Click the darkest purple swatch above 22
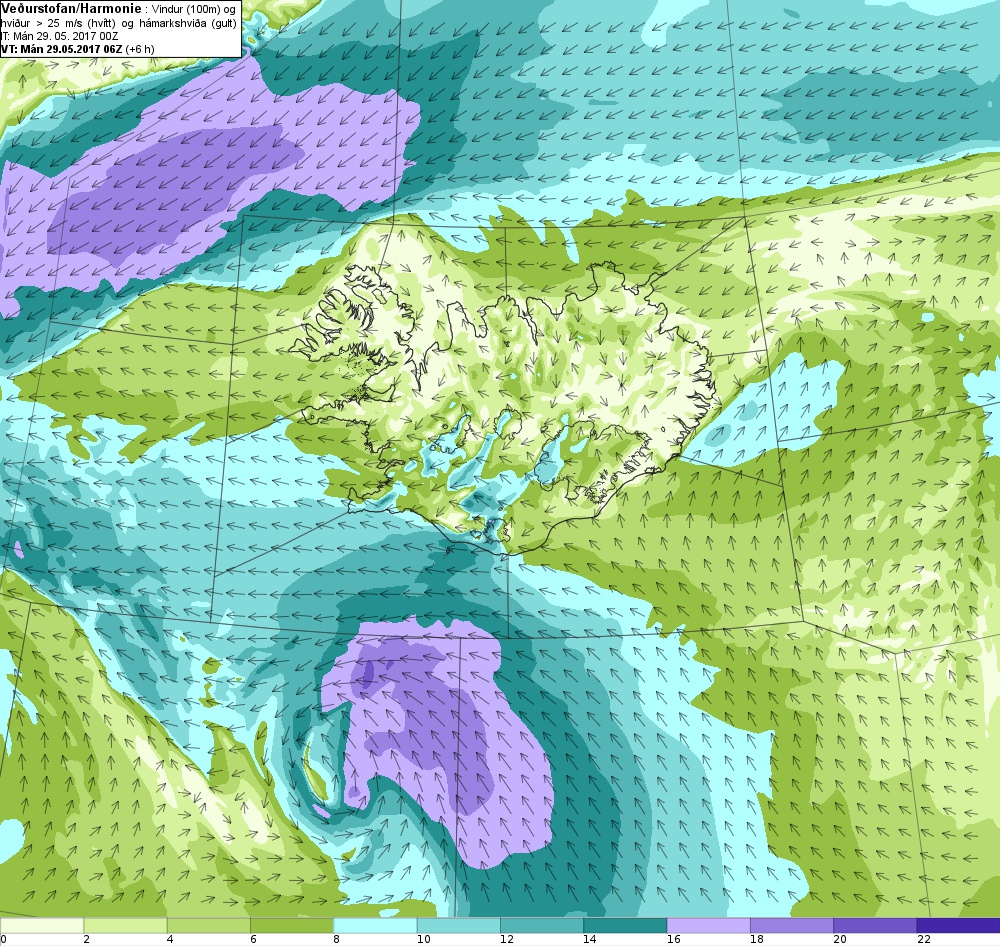 958,925
